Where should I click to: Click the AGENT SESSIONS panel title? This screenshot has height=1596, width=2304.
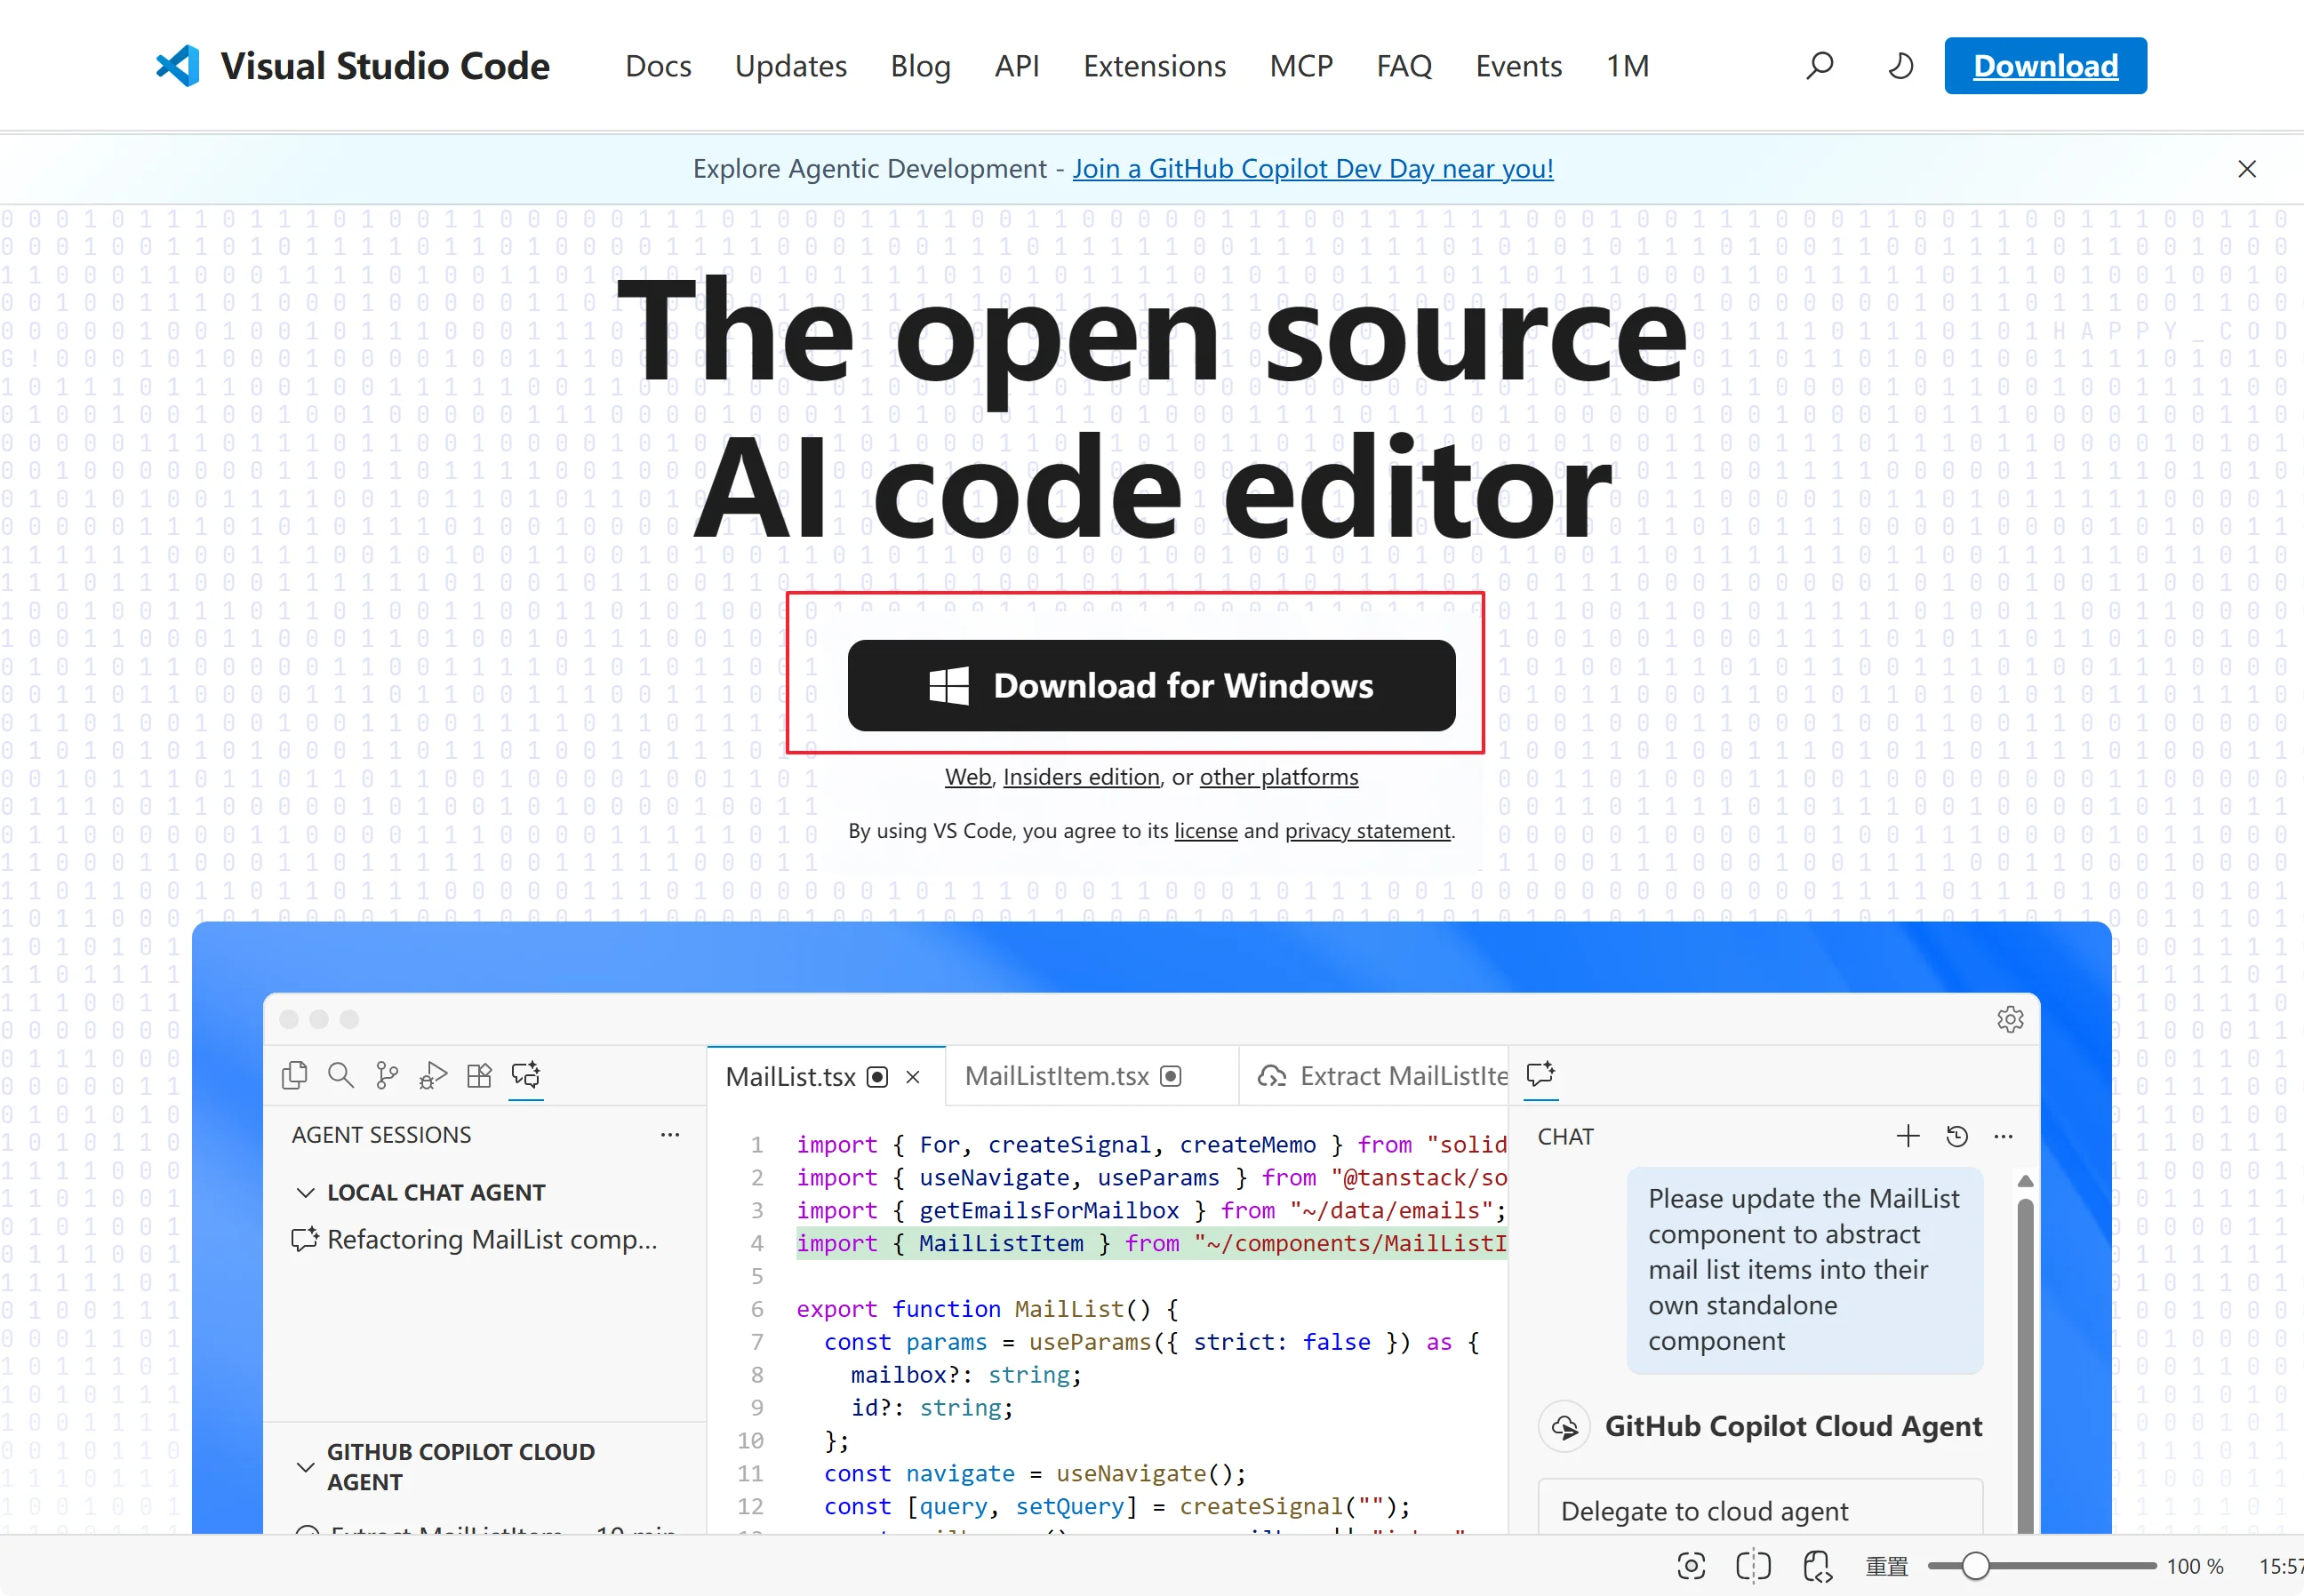pos(381,1135)
